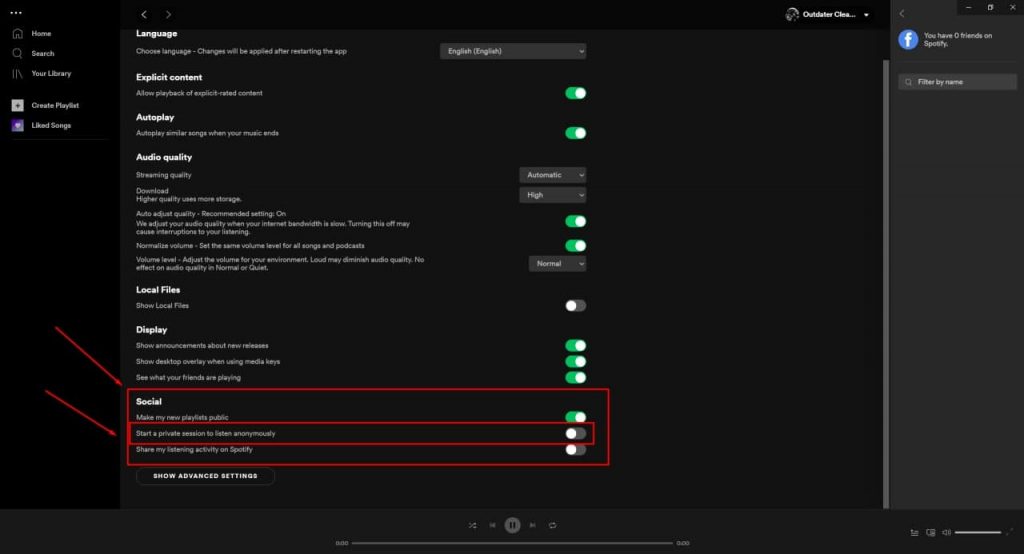The height and width of the screenshot is (554, 1024).
Task: Toggle explicit-rated content playback
Action: click(x=575, y=93)
